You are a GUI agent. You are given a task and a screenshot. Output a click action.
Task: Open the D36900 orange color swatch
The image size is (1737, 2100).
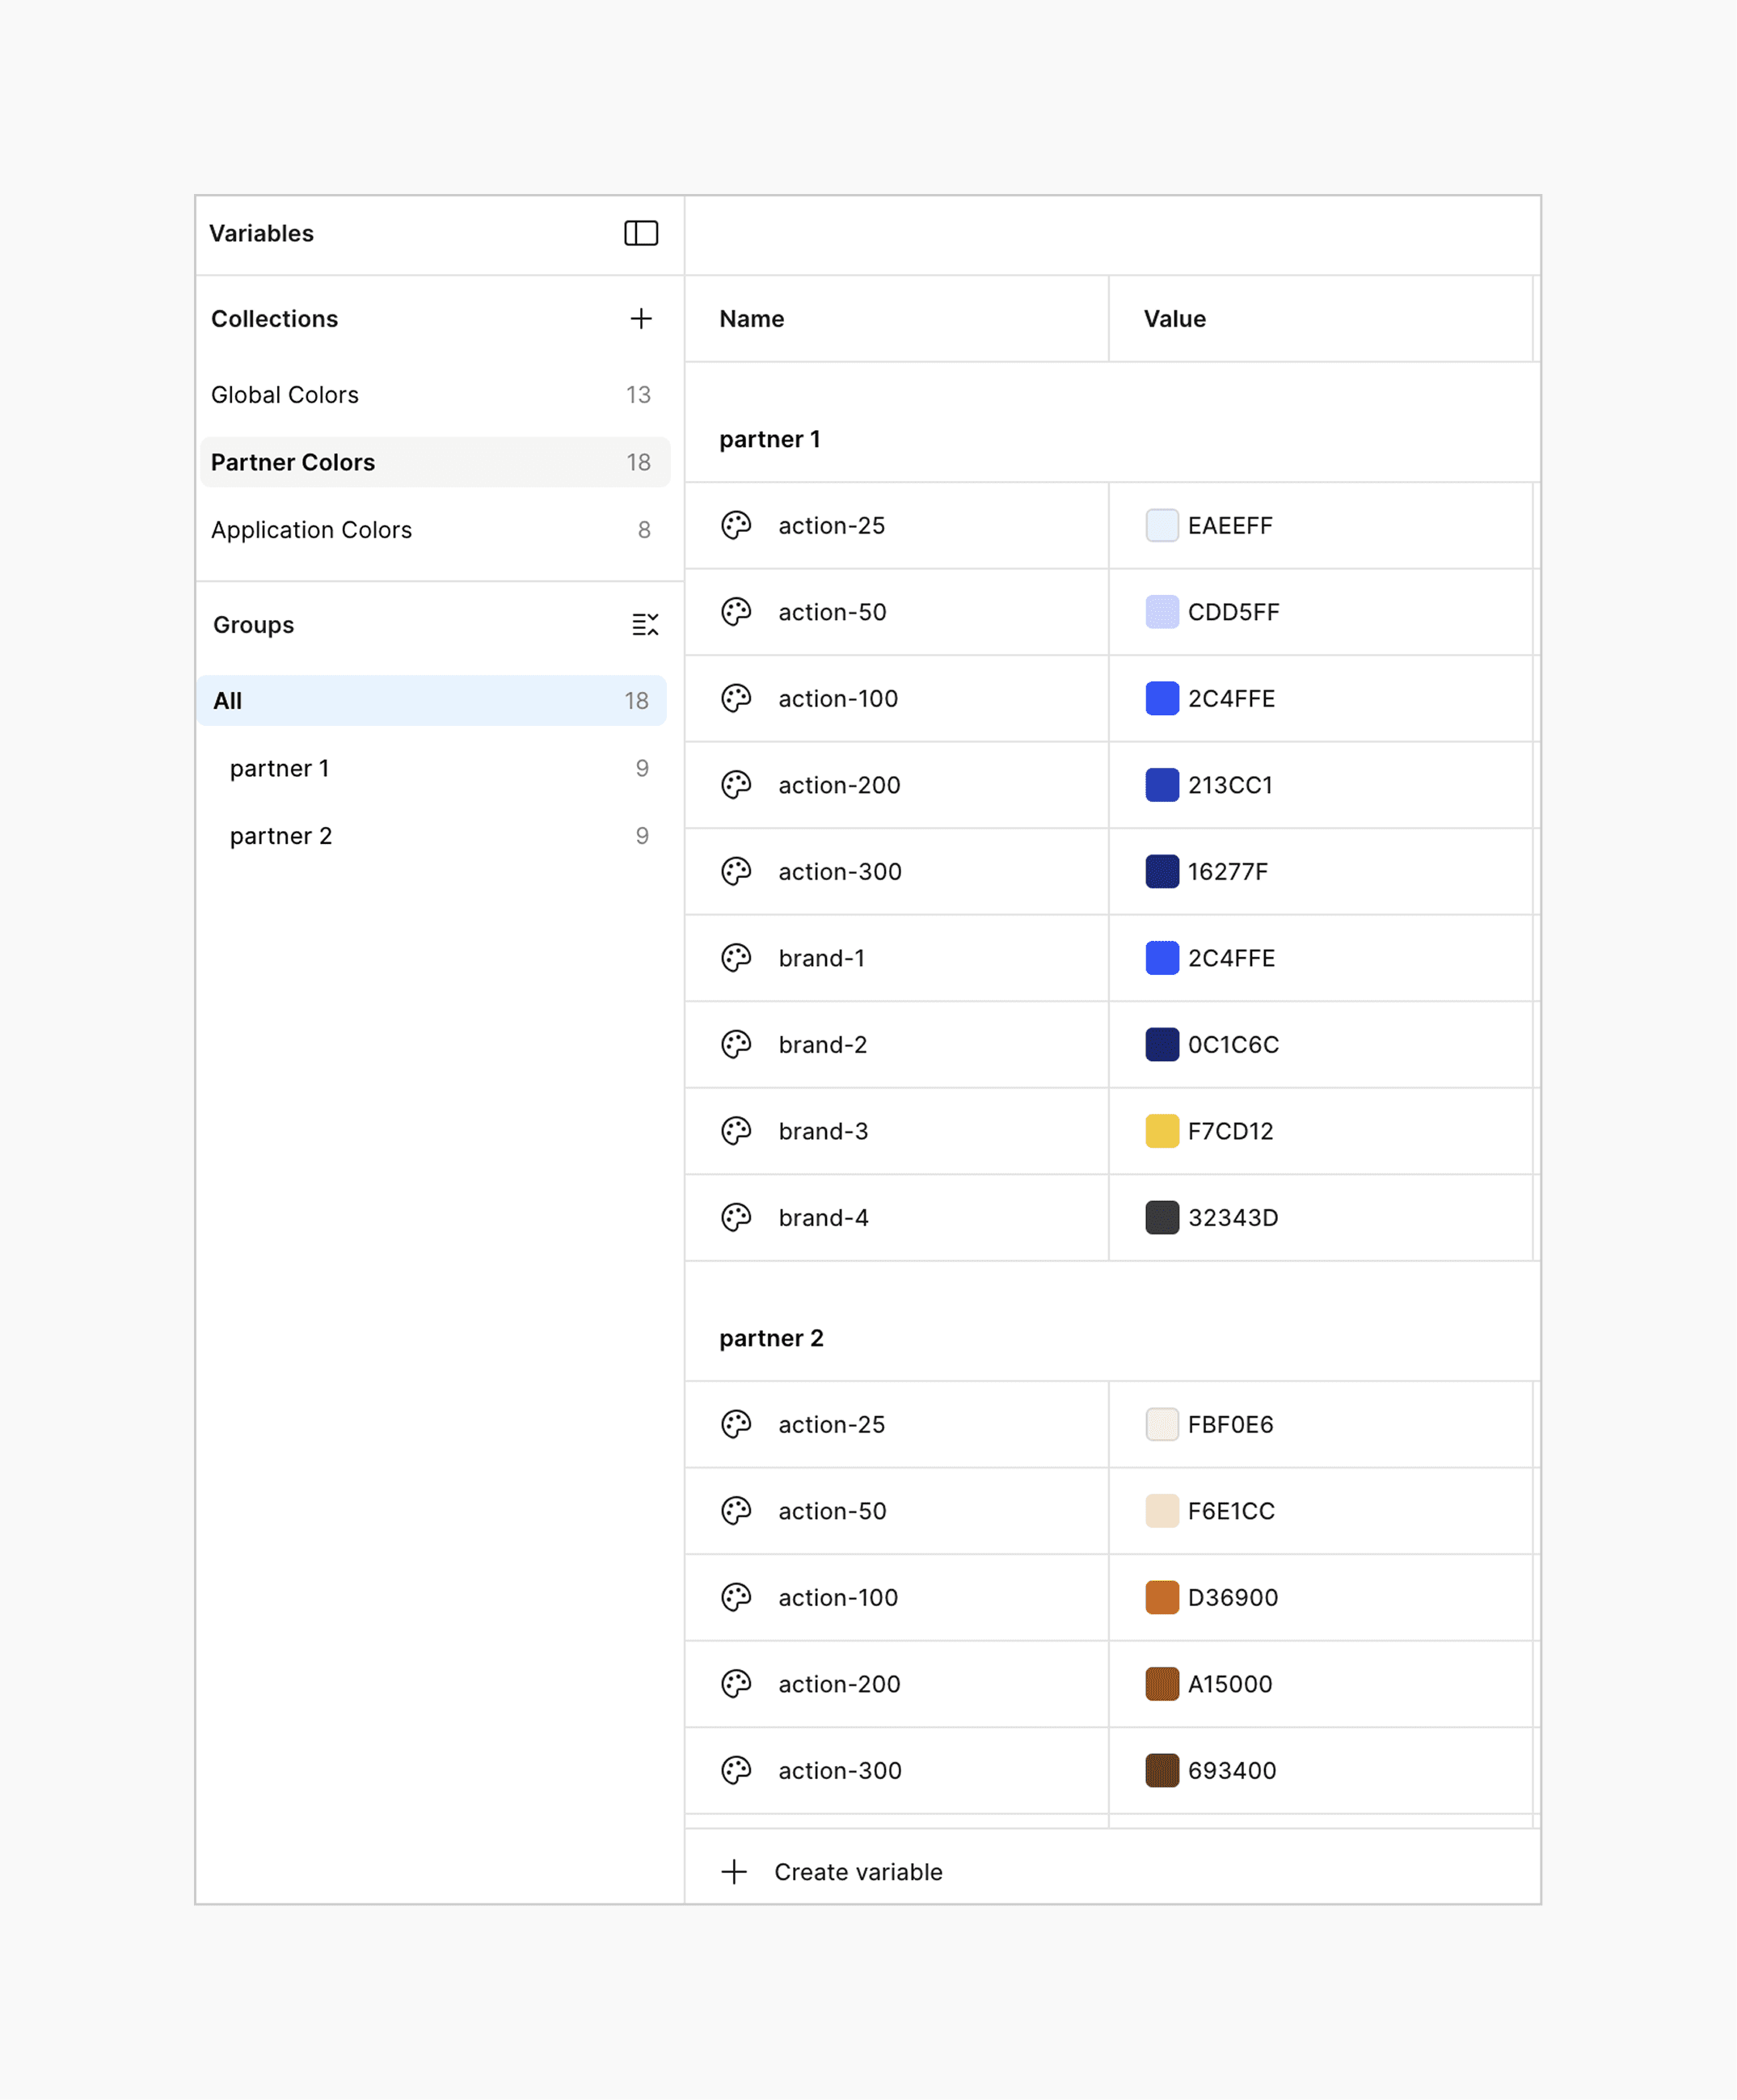click(x=1162, y=1597)
